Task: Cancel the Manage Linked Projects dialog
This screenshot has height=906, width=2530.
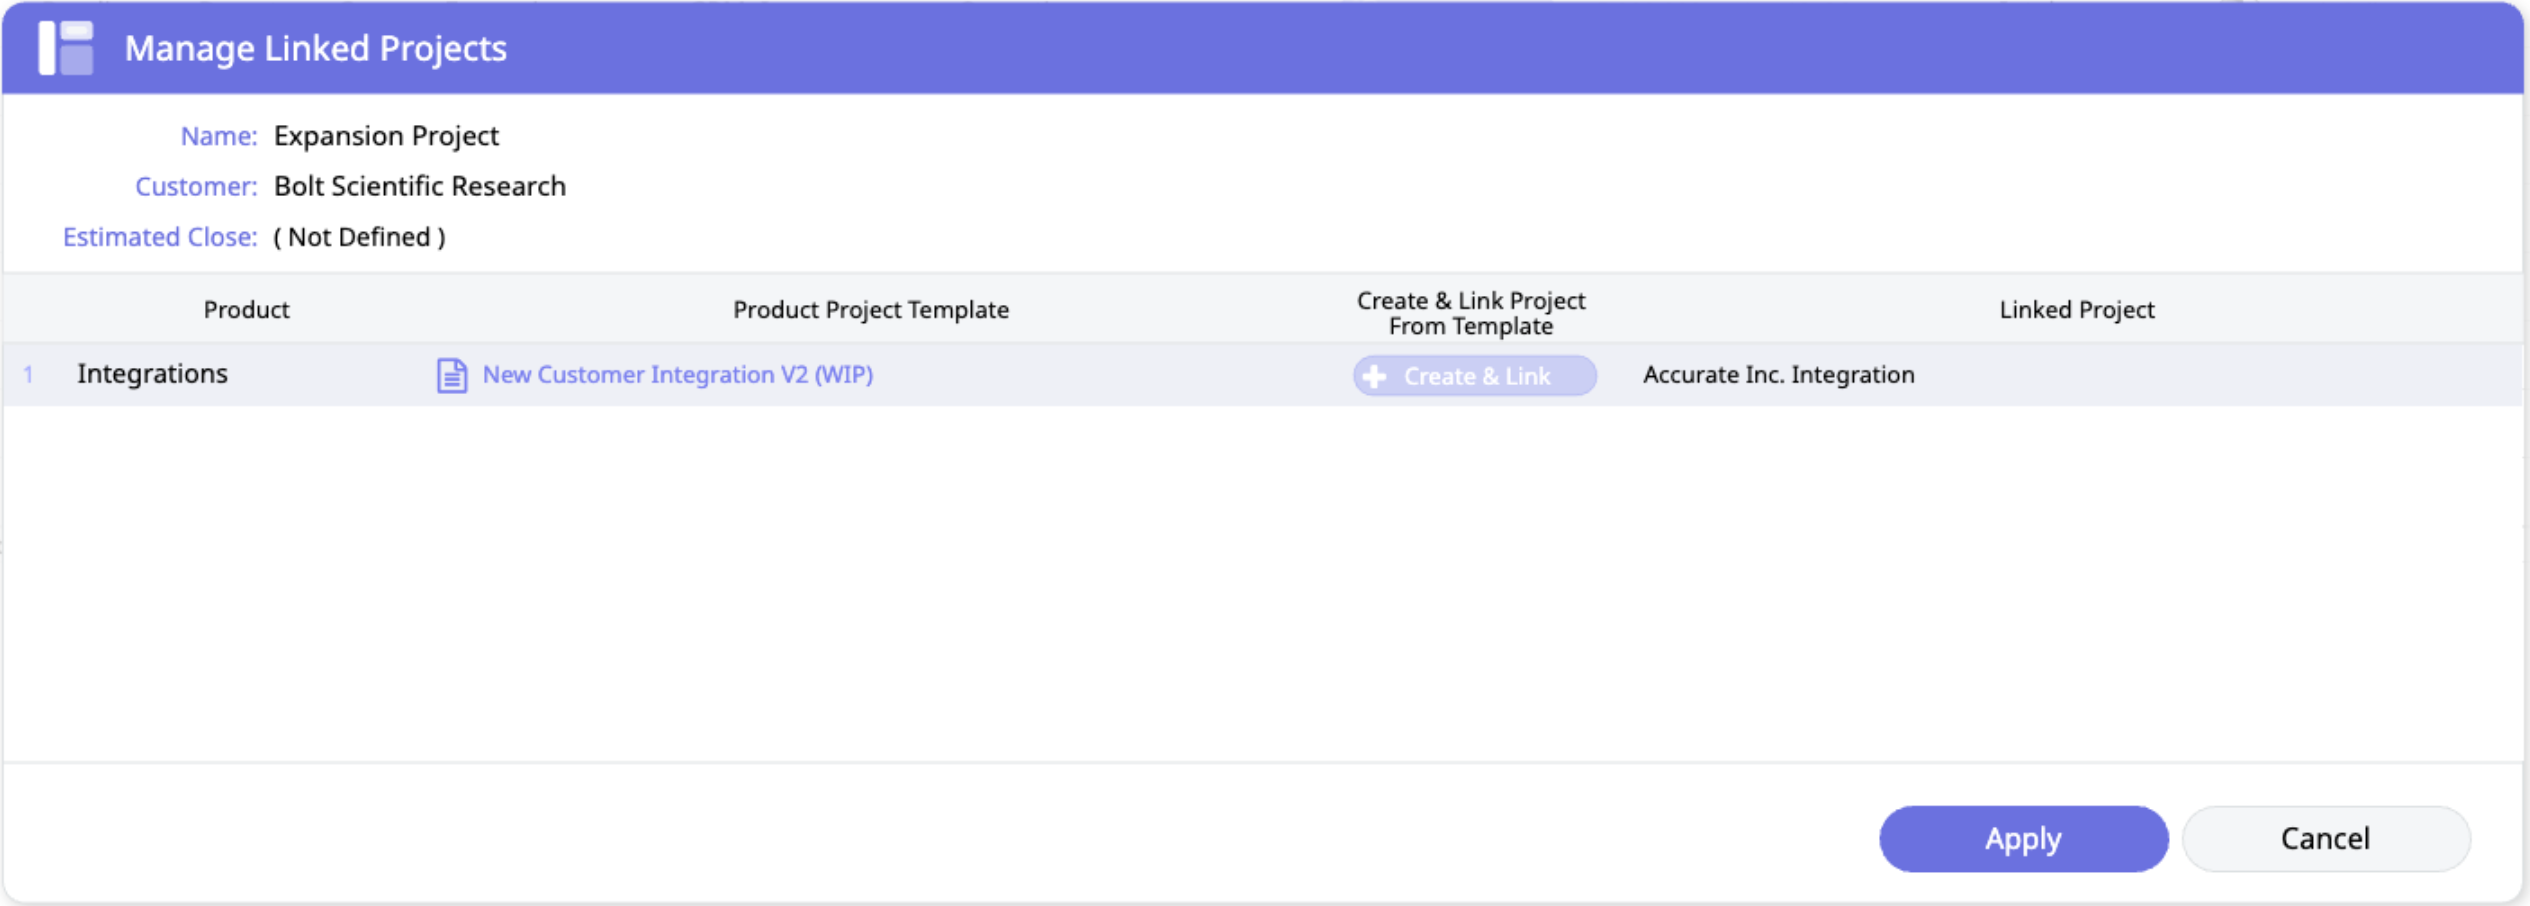Action: 2324,838
